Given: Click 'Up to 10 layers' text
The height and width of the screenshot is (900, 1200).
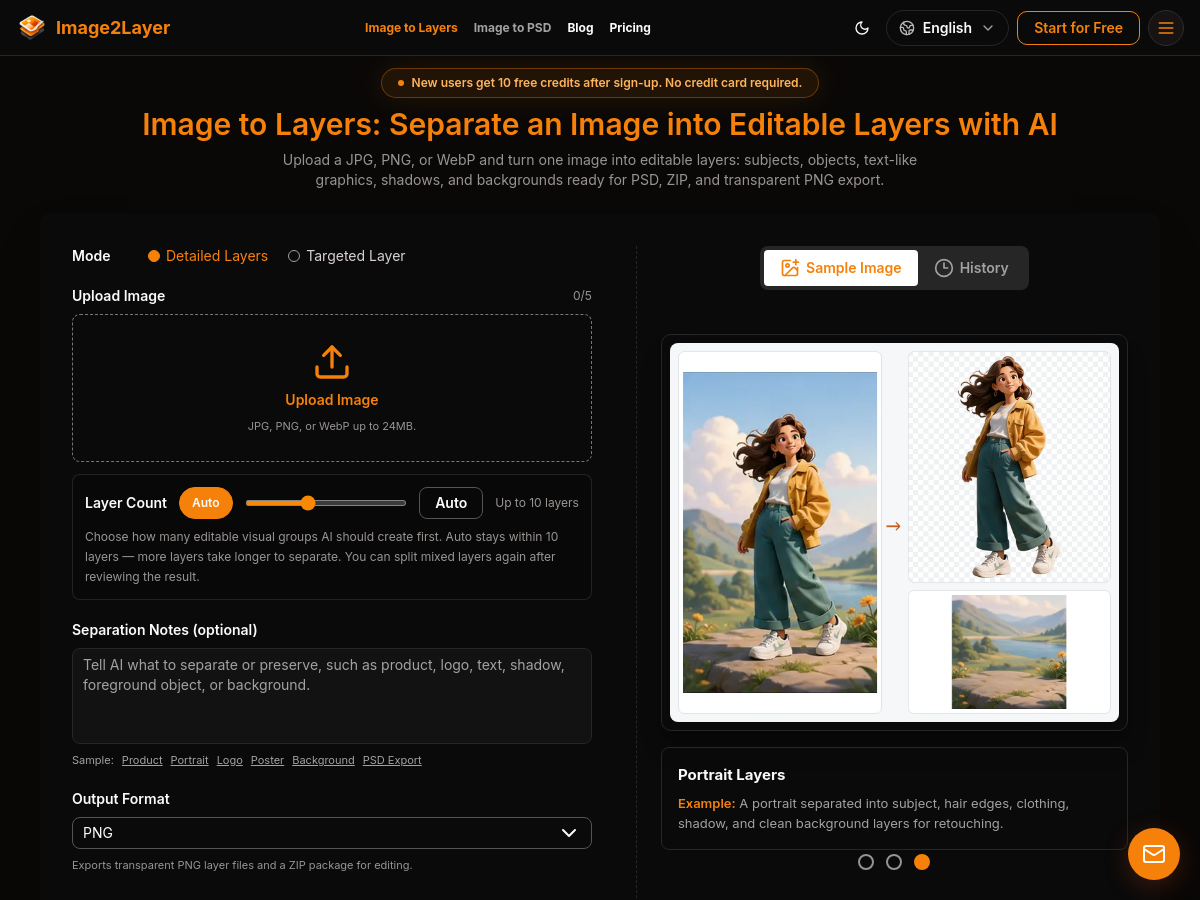Looking at the screenshot, I should coord(537,503).
